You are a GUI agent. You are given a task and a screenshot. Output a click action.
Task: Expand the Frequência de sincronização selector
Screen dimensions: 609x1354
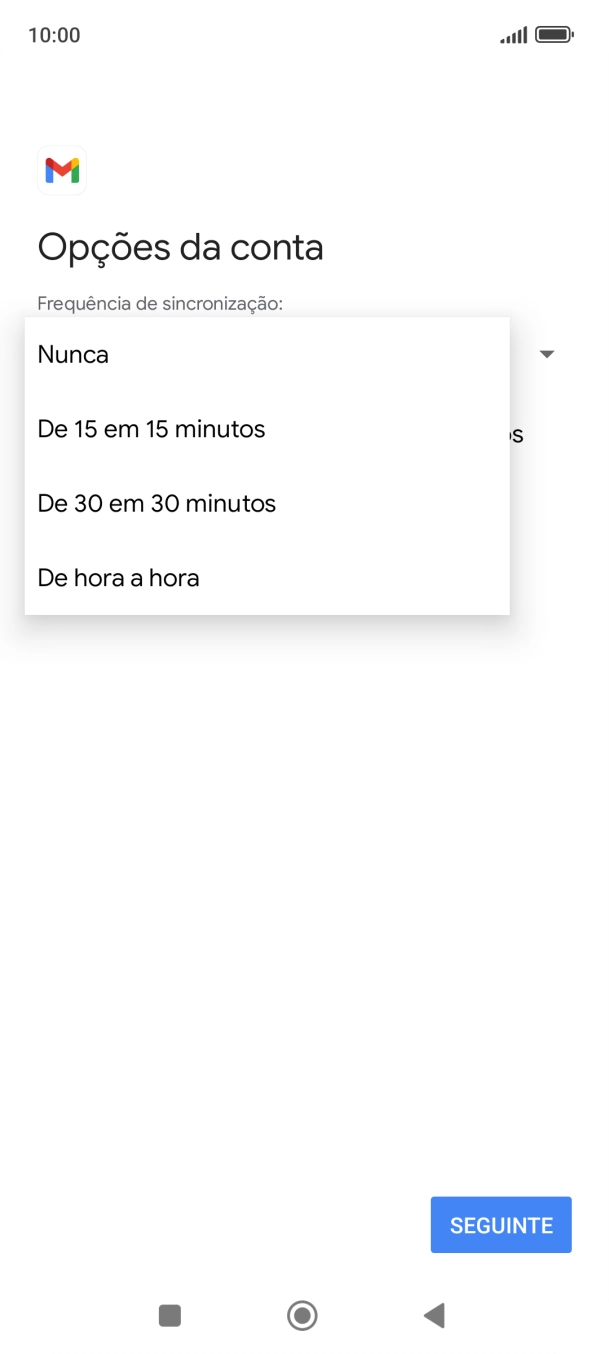[x=546, y=354]
